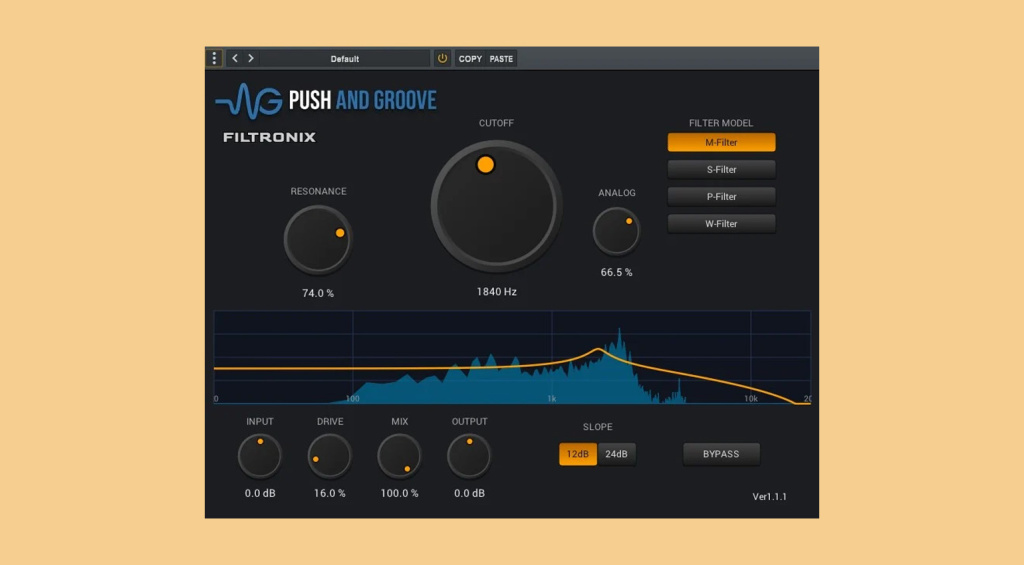
Task: Click the INPUT gain knob
Action: 259,456
